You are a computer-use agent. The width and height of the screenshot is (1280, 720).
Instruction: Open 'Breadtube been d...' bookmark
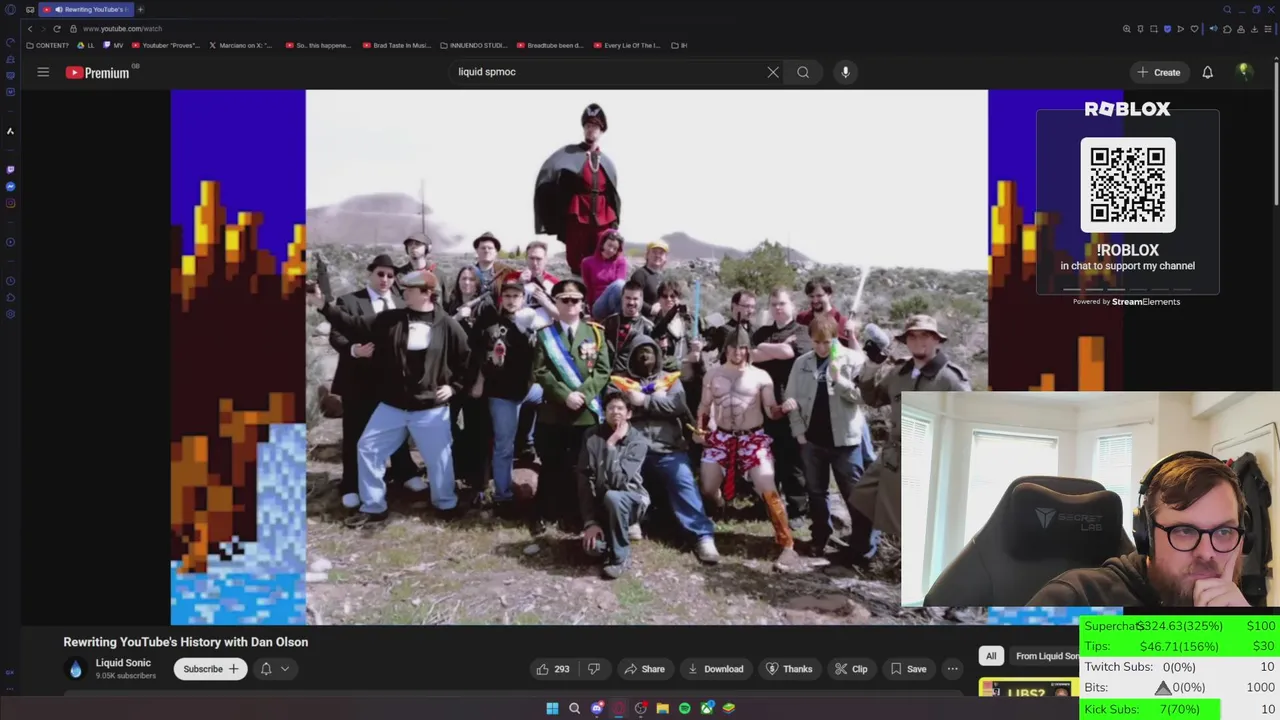pos(550,45)
